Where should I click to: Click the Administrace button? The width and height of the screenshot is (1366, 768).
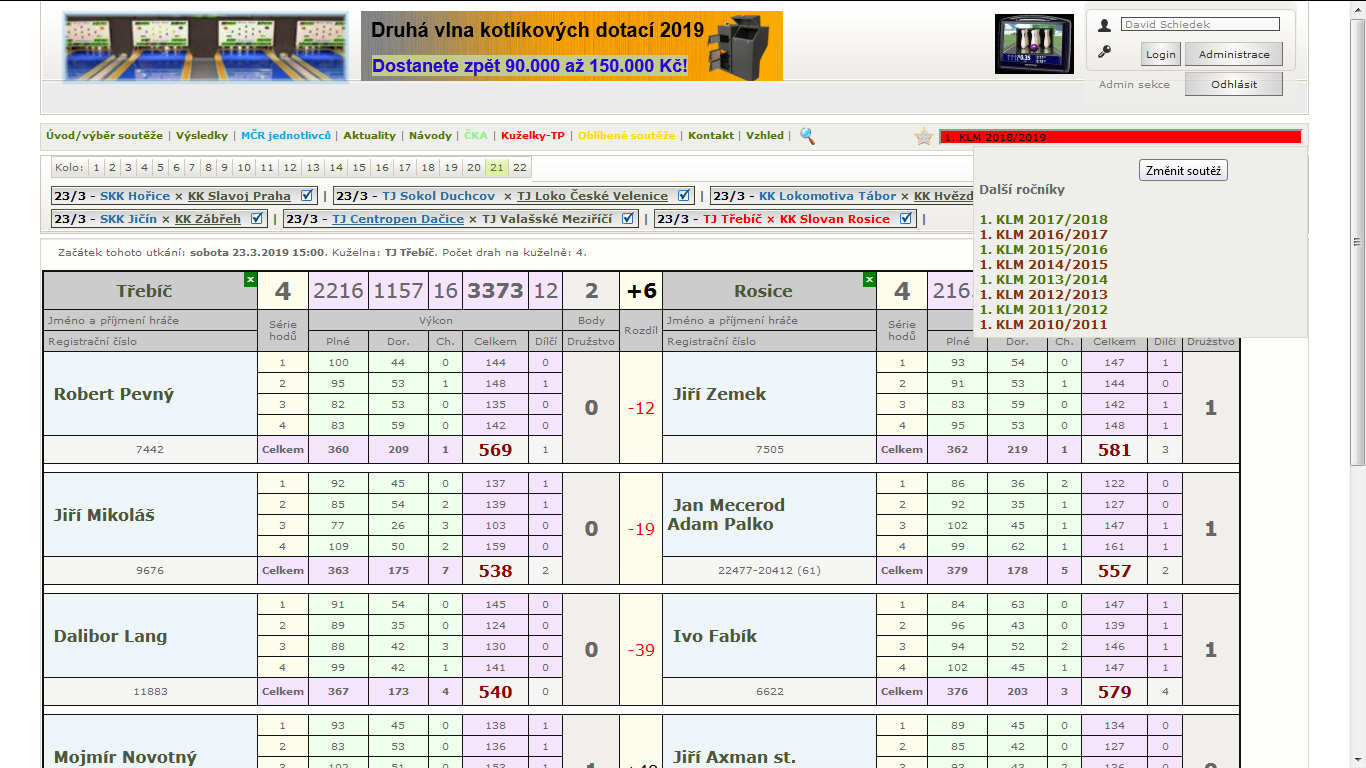click(x=1234, y=54)
